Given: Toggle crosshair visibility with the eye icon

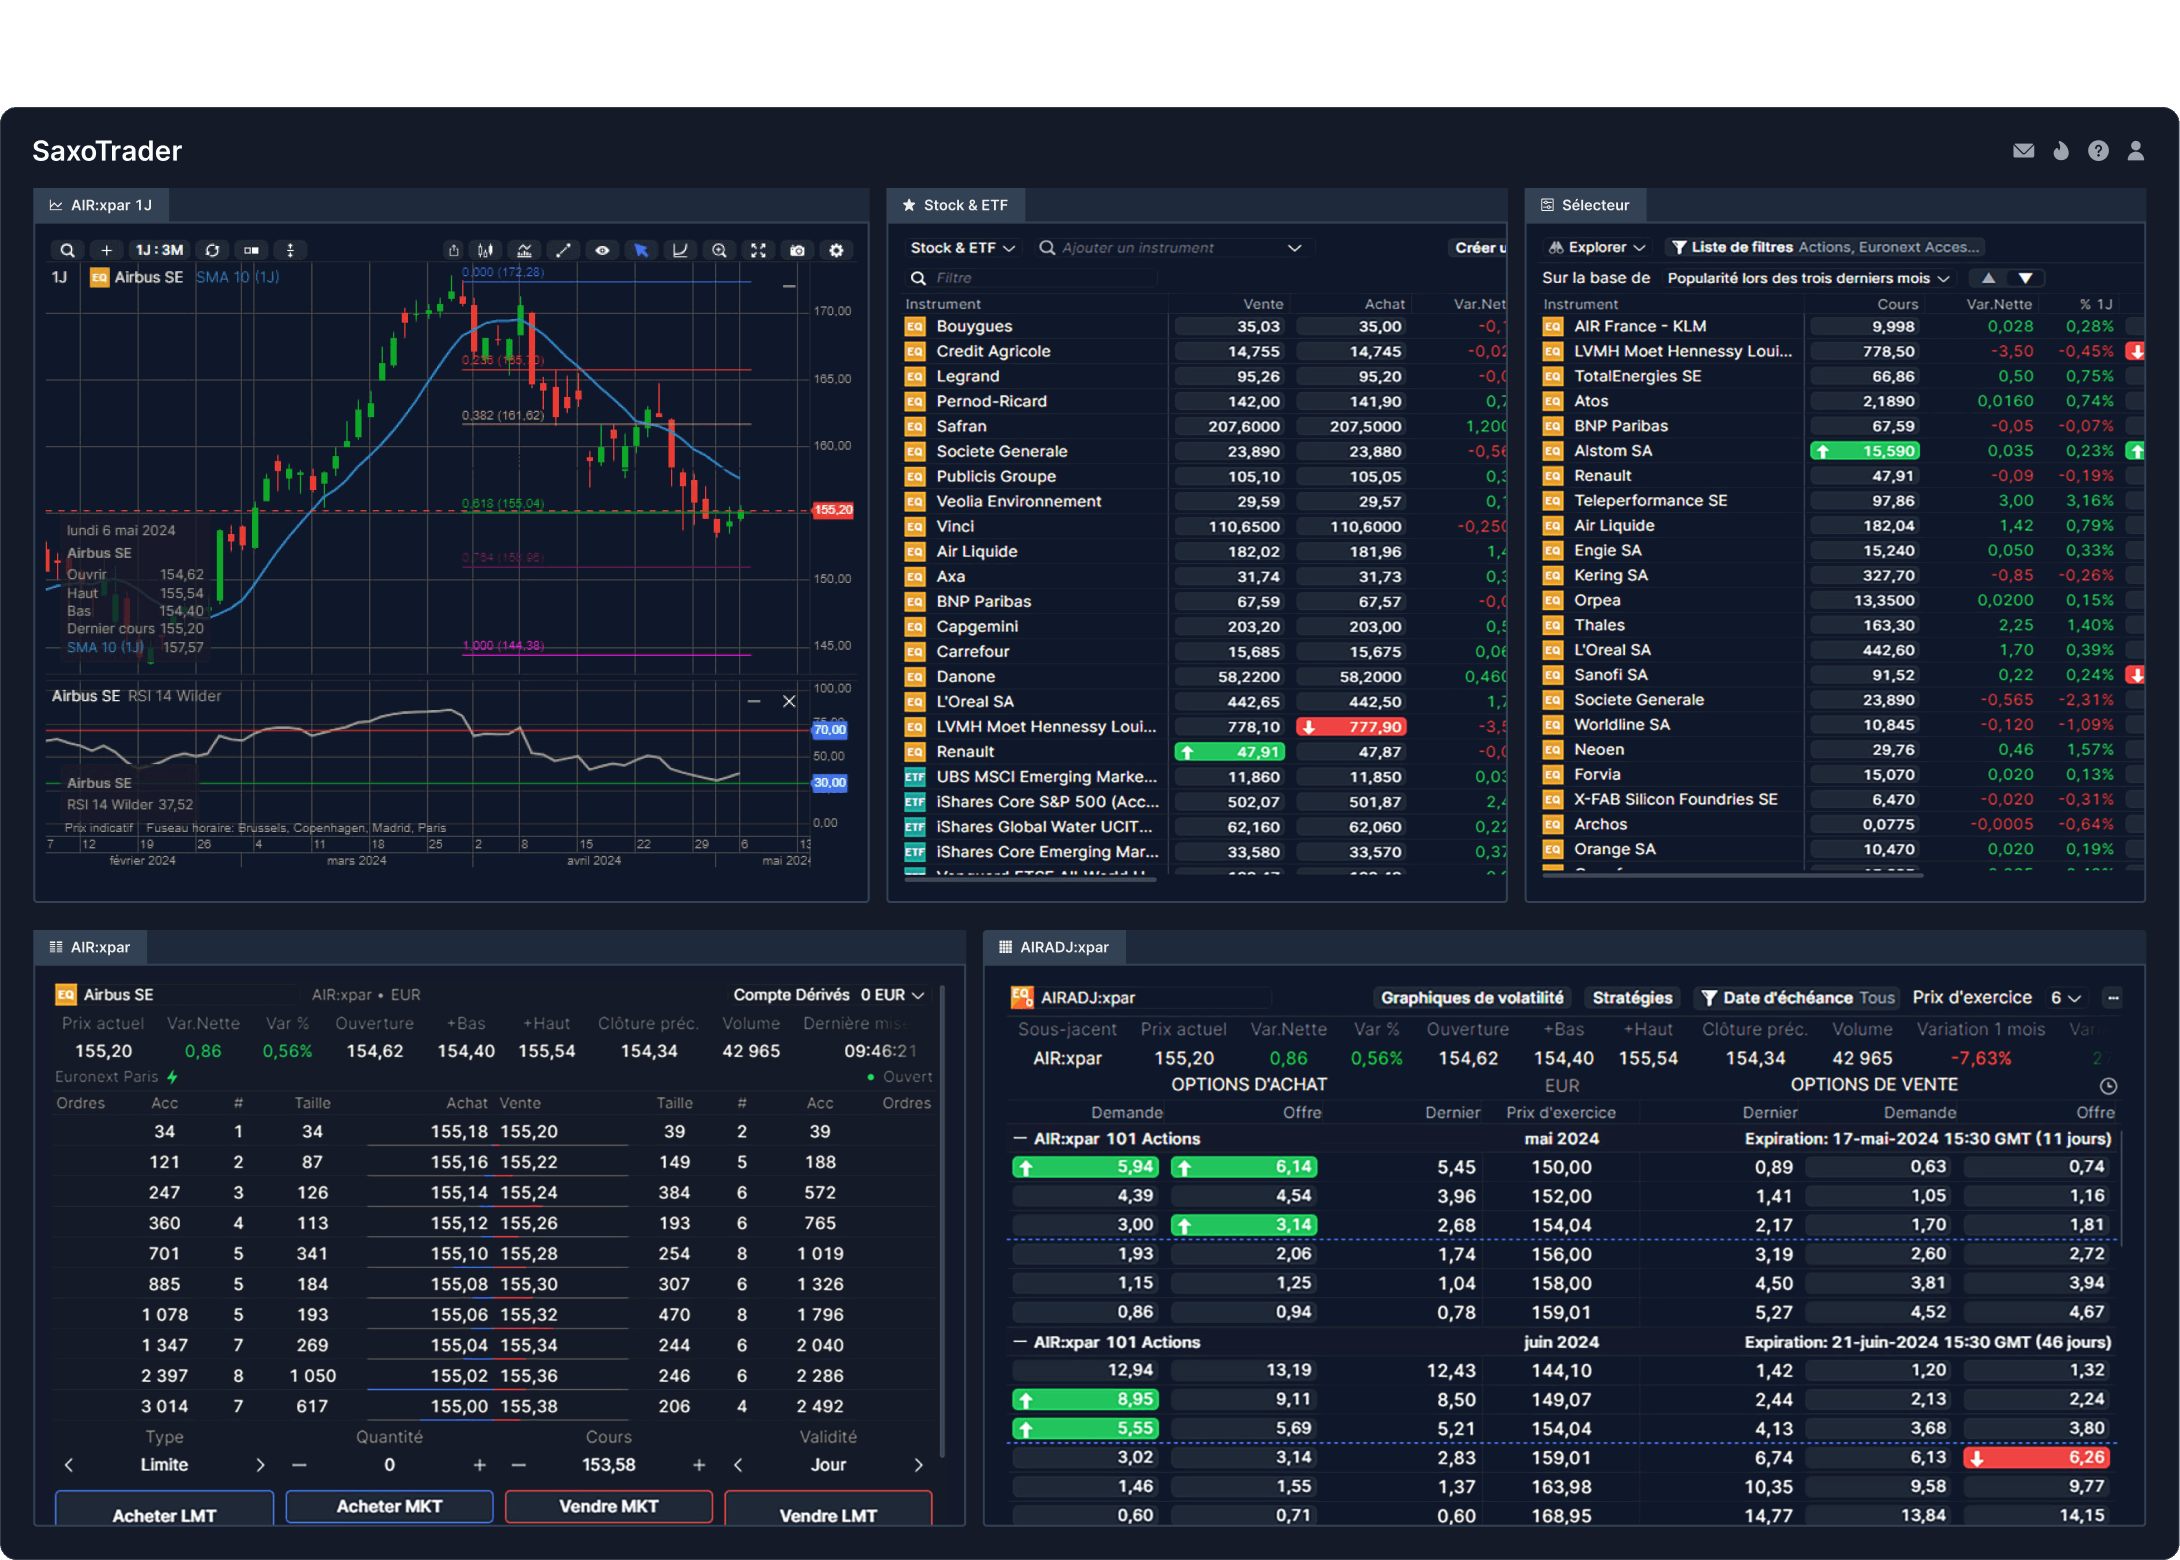Looking at the screenshot, I should click(x=602, y=250).
